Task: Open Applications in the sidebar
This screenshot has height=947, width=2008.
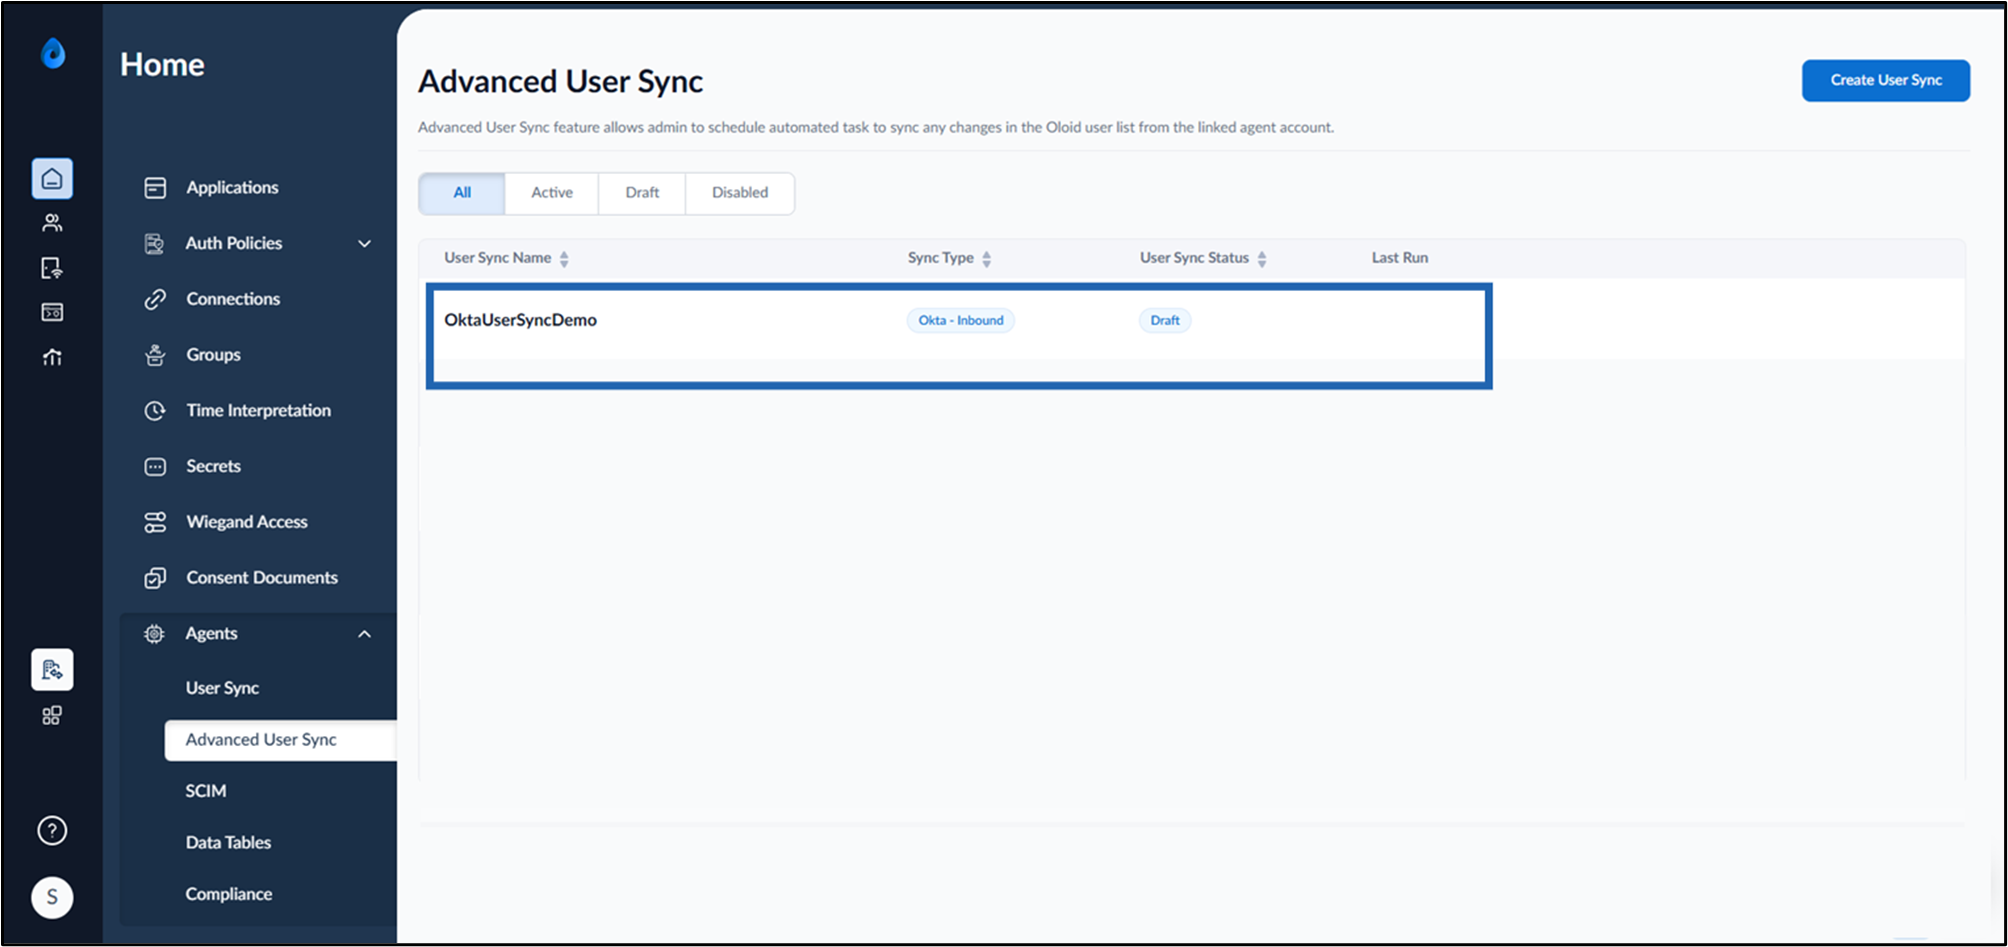Action: point(232,188)
